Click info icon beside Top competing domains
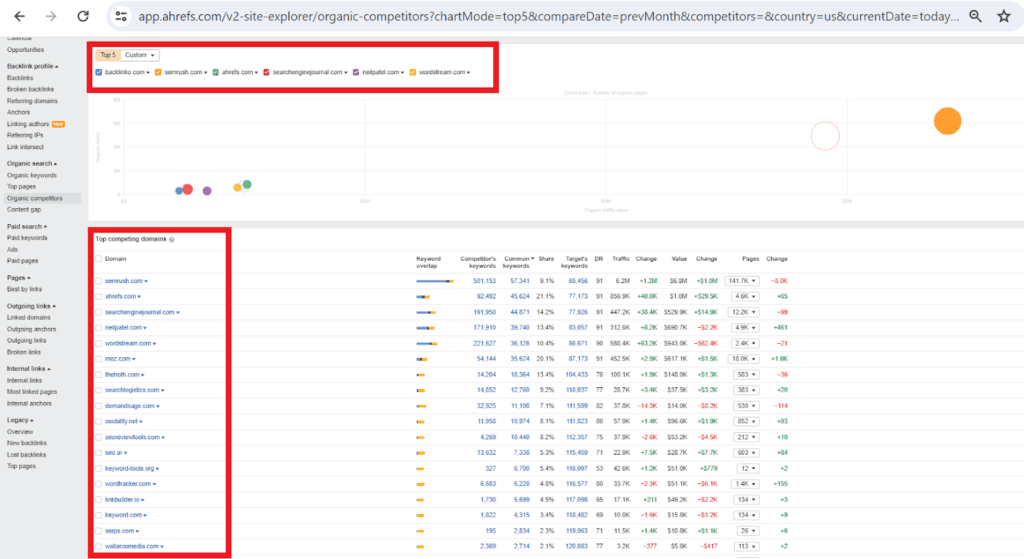Viewport: 1024px width, 559px height. [172, 240]
